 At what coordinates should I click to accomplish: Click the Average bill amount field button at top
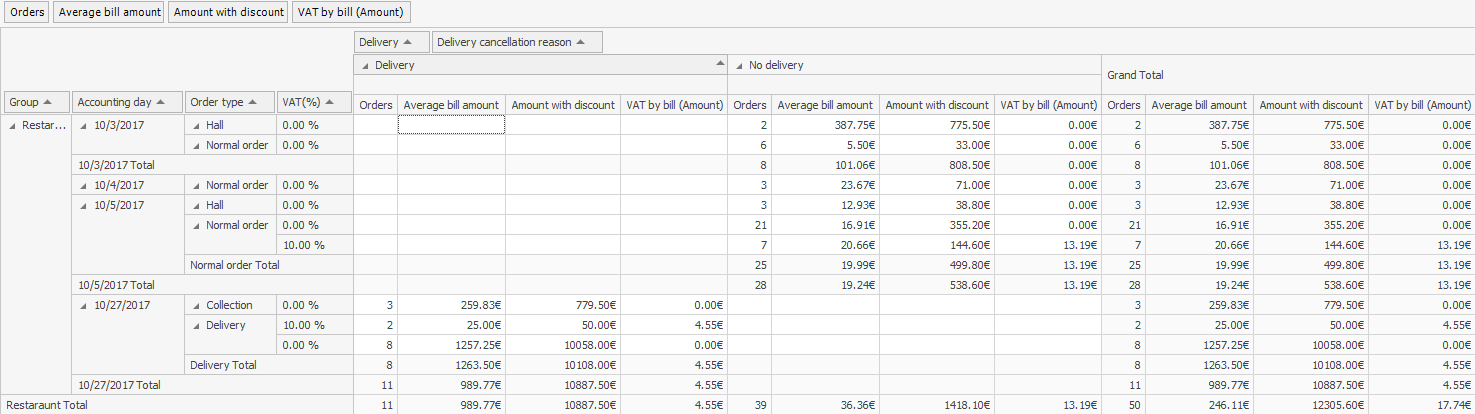pyautogui.click(x=109, y=13)
